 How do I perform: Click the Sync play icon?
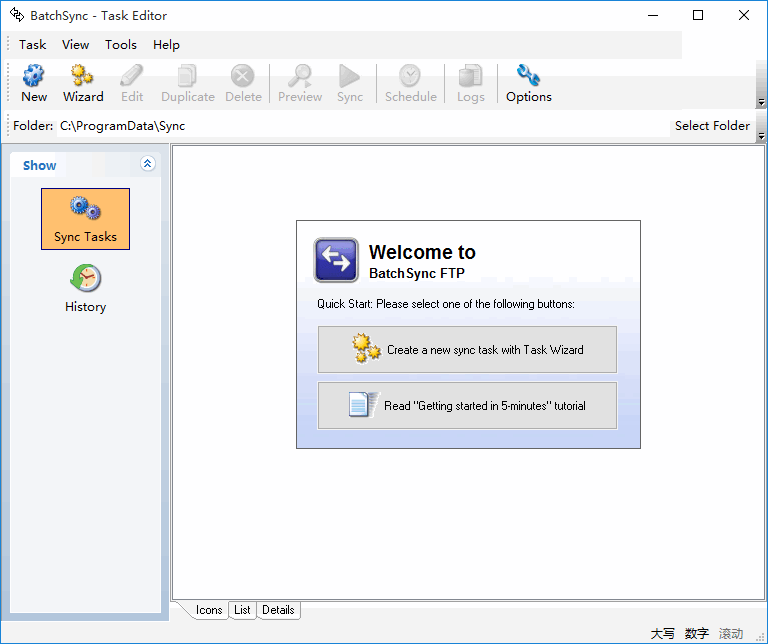click(x=349, y=83)
